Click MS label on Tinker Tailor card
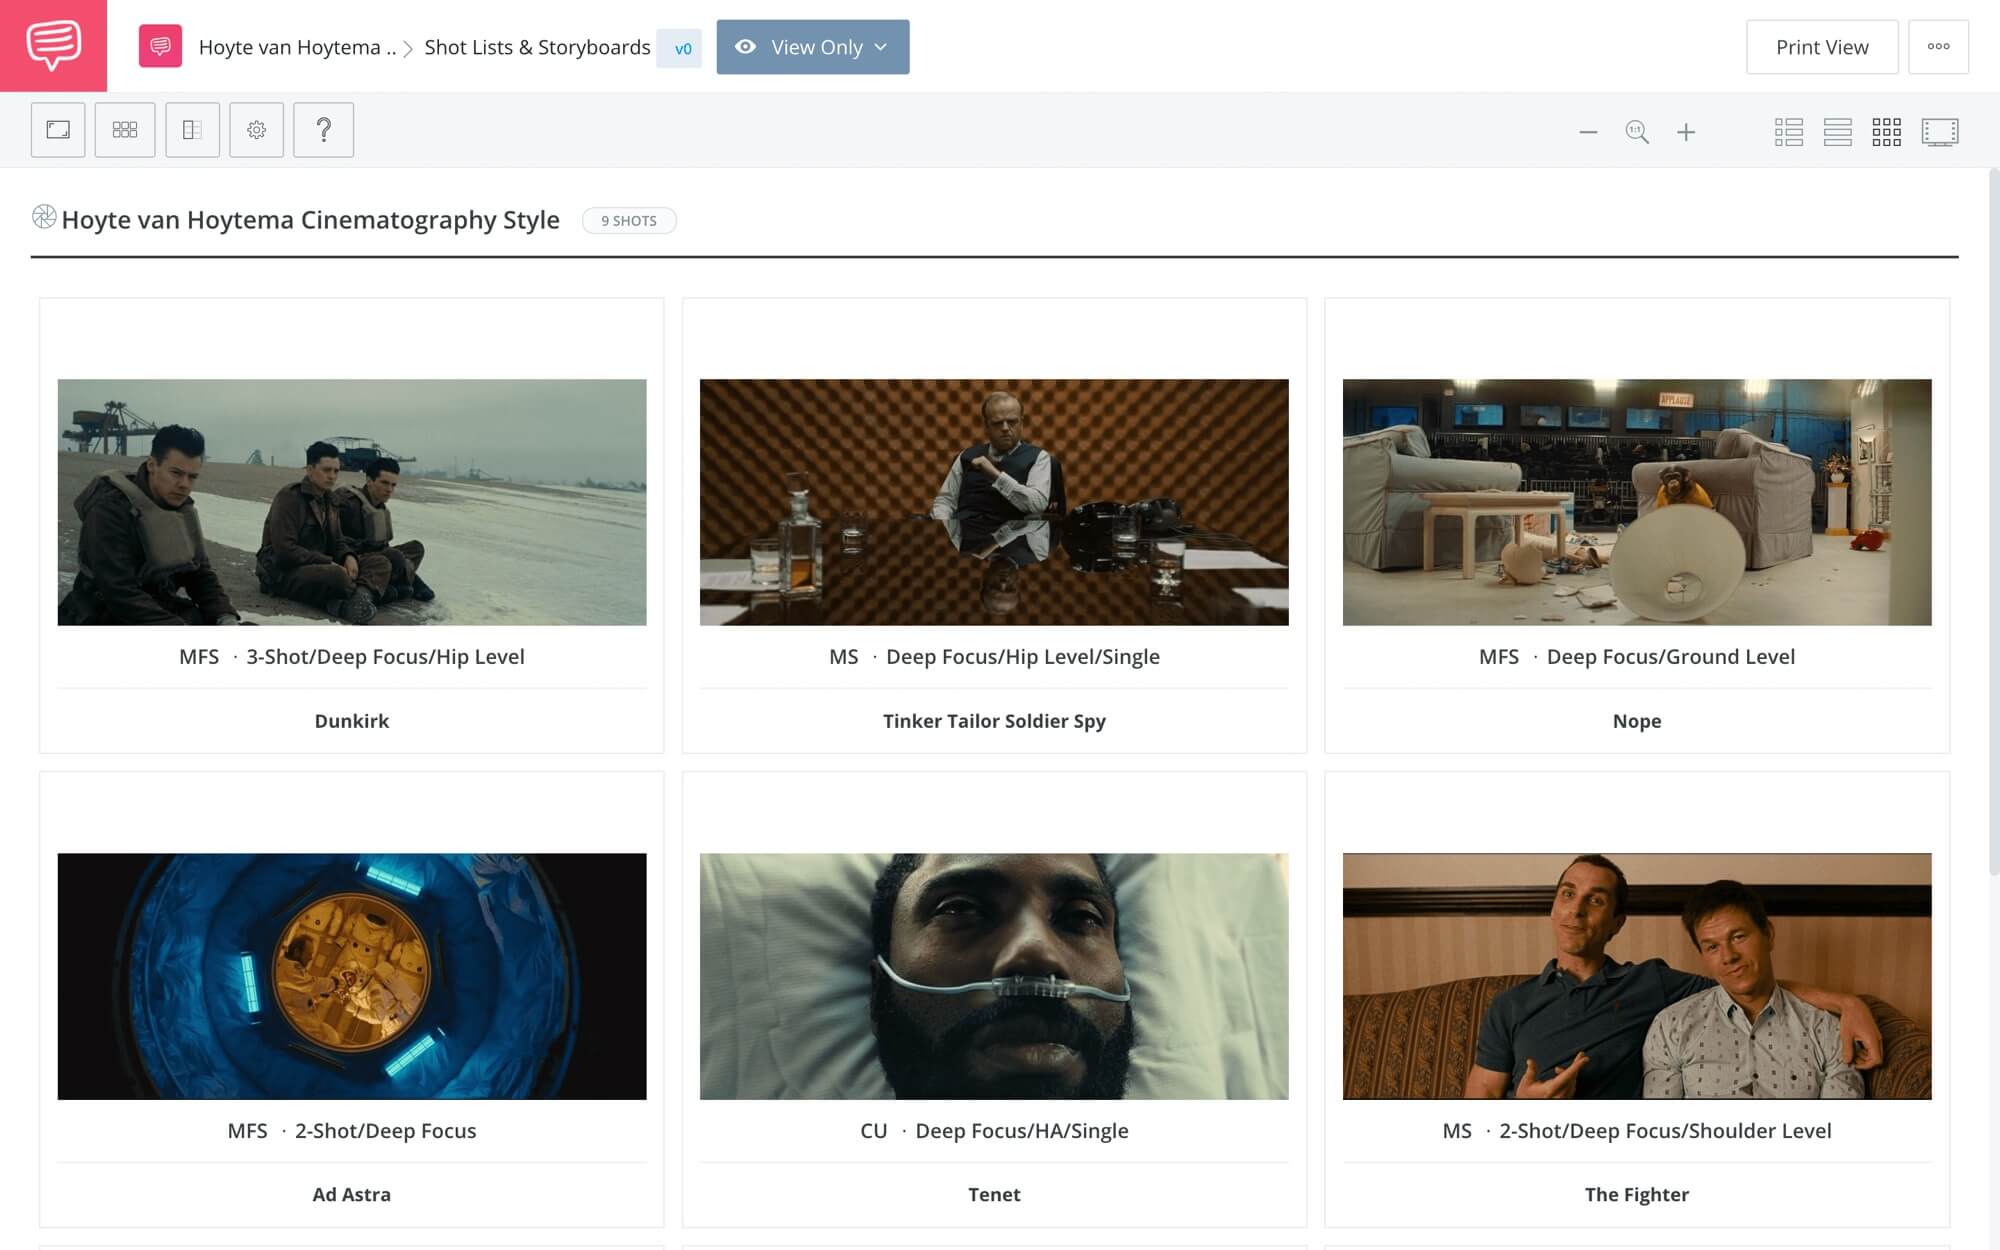 (x=844, y=657)
